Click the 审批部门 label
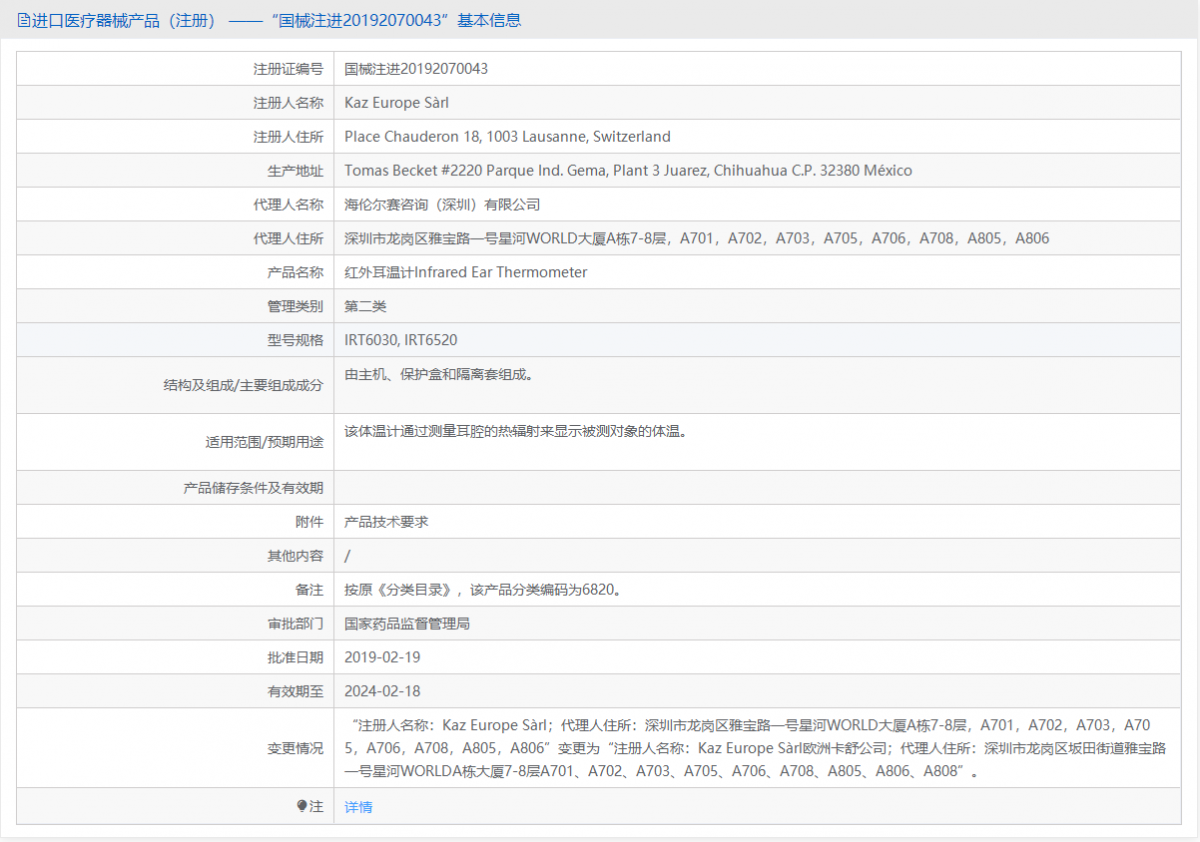The width and height of the screenshot is (1200, 842). point(295,624)
